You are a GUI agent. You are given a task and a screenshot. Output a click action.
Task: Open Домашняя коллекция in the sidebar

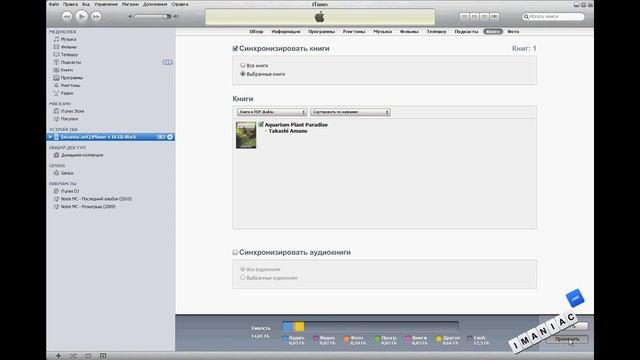tap(82, 155)
